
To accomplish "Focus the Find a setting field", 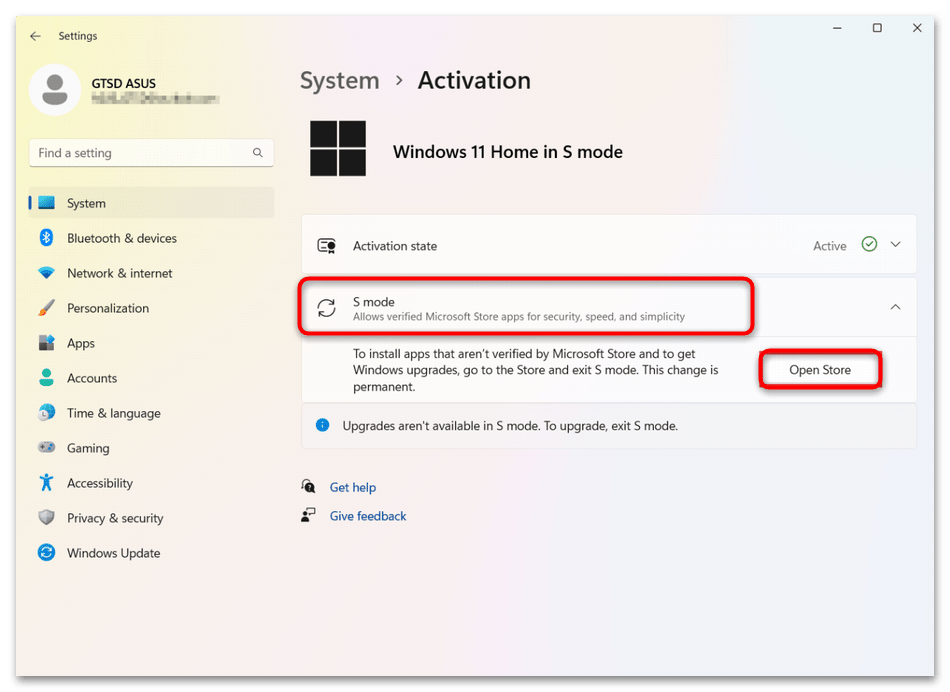I will pyautogui.click(x=151, y=153).
